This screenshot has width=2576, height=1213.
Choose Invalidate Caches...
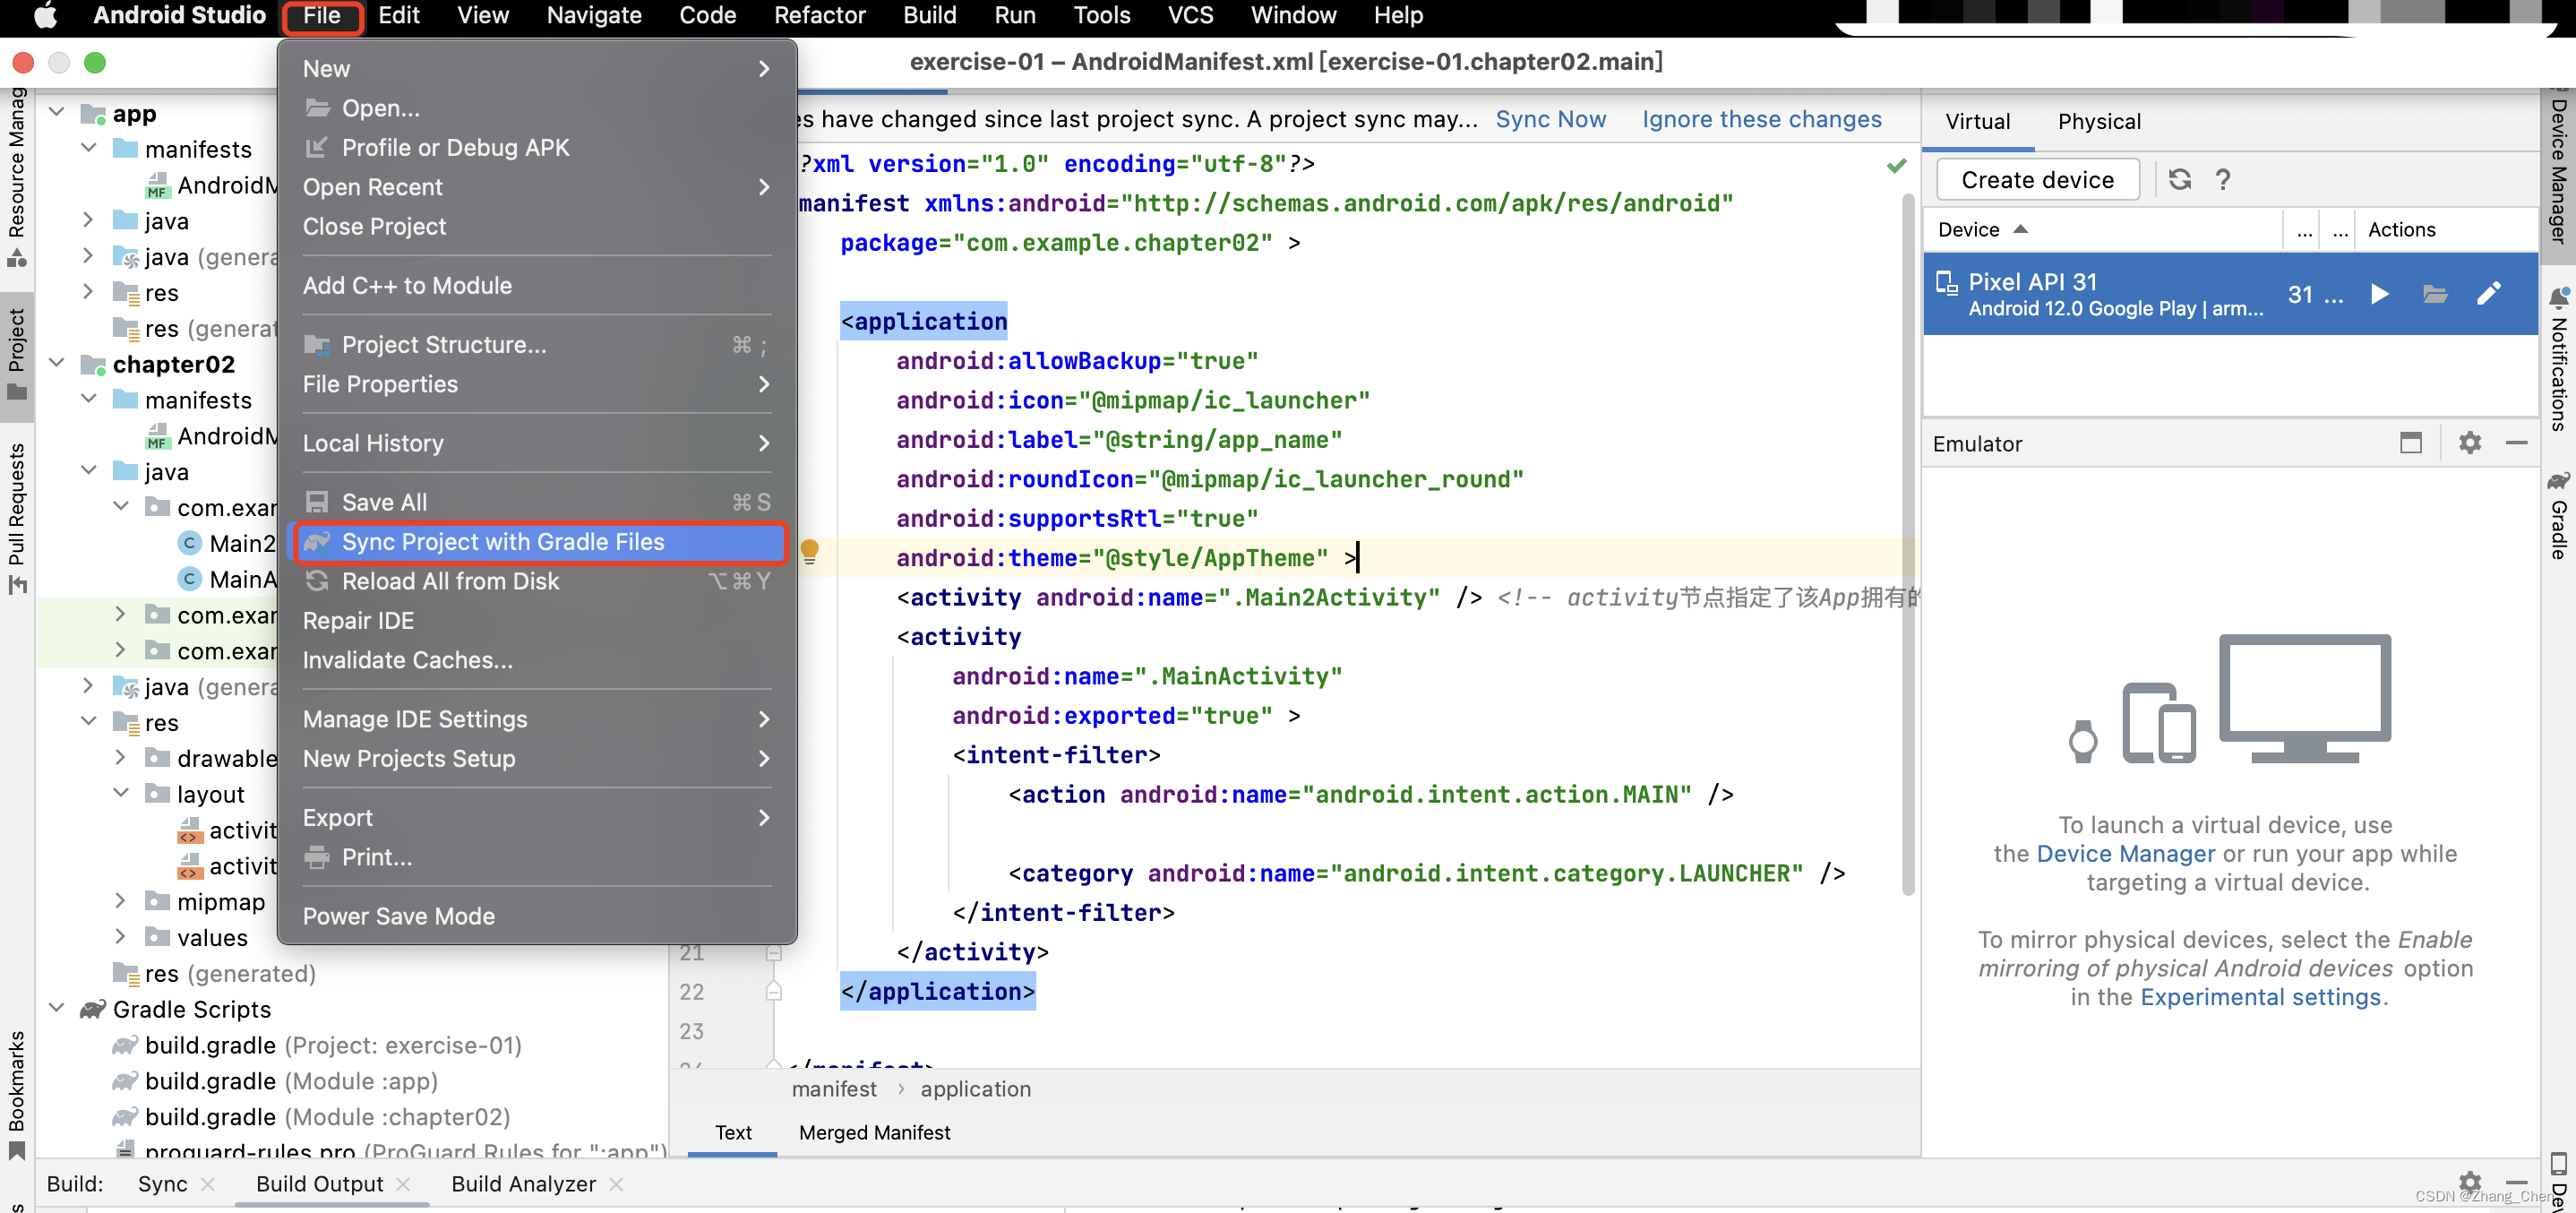pyautogui.click(x=537, y=660)
